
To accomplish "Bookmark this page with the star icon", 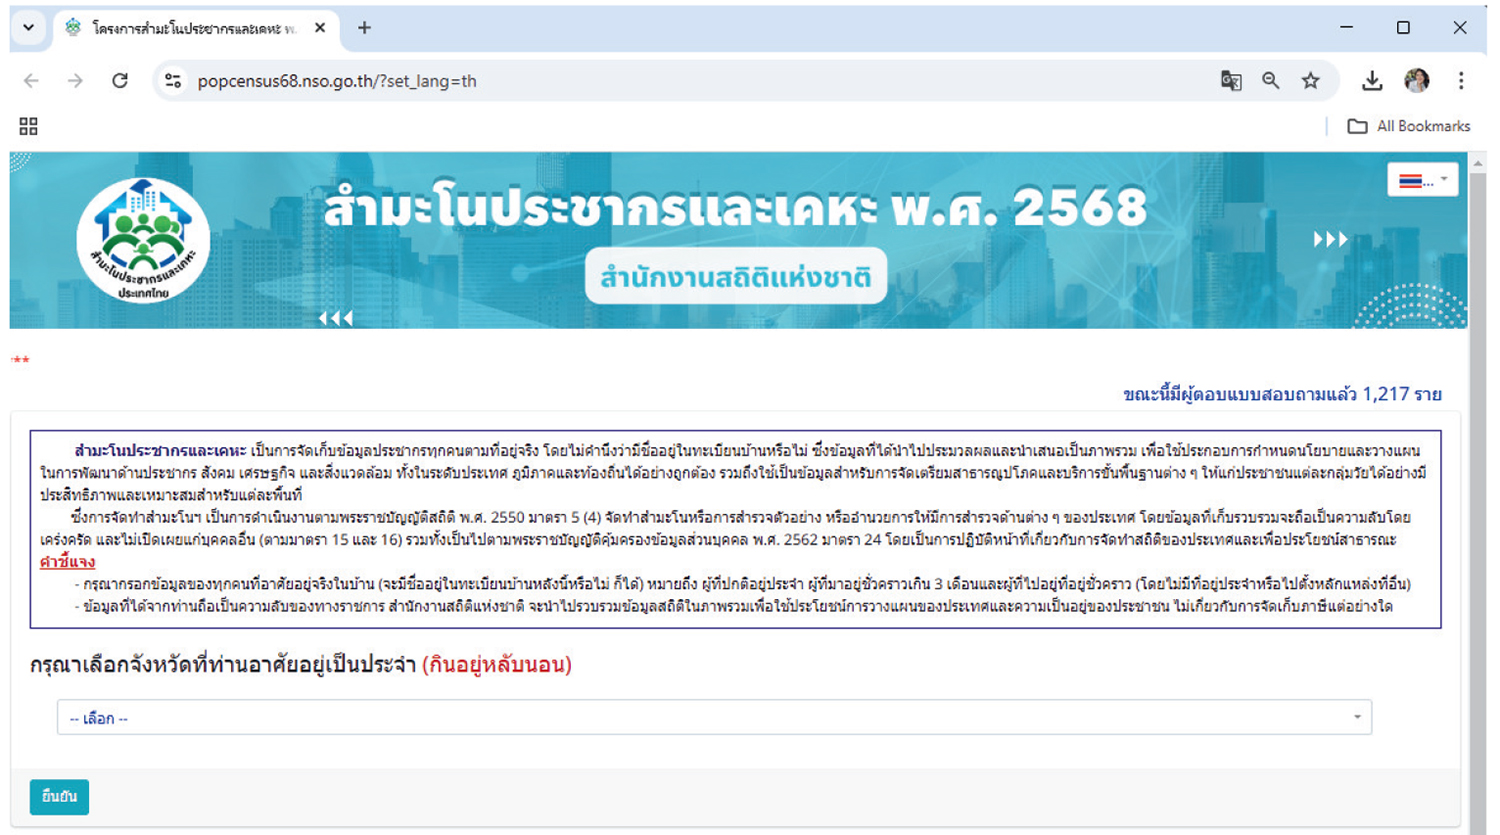I will coord(1310,81).
